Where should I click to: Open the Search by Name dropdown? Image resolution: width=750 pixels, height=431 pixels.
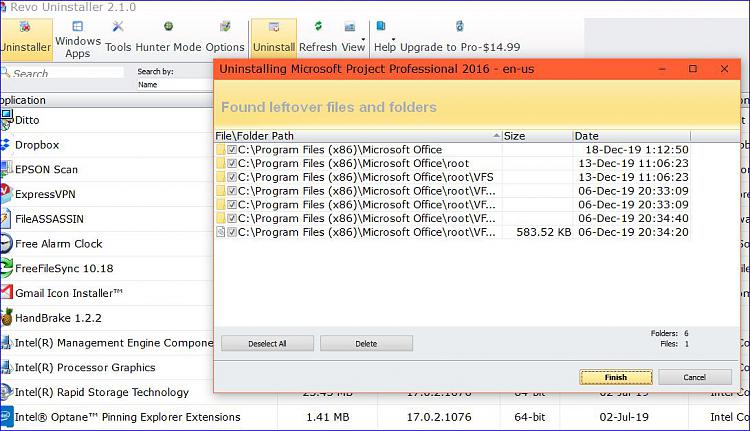pos(175,85)
